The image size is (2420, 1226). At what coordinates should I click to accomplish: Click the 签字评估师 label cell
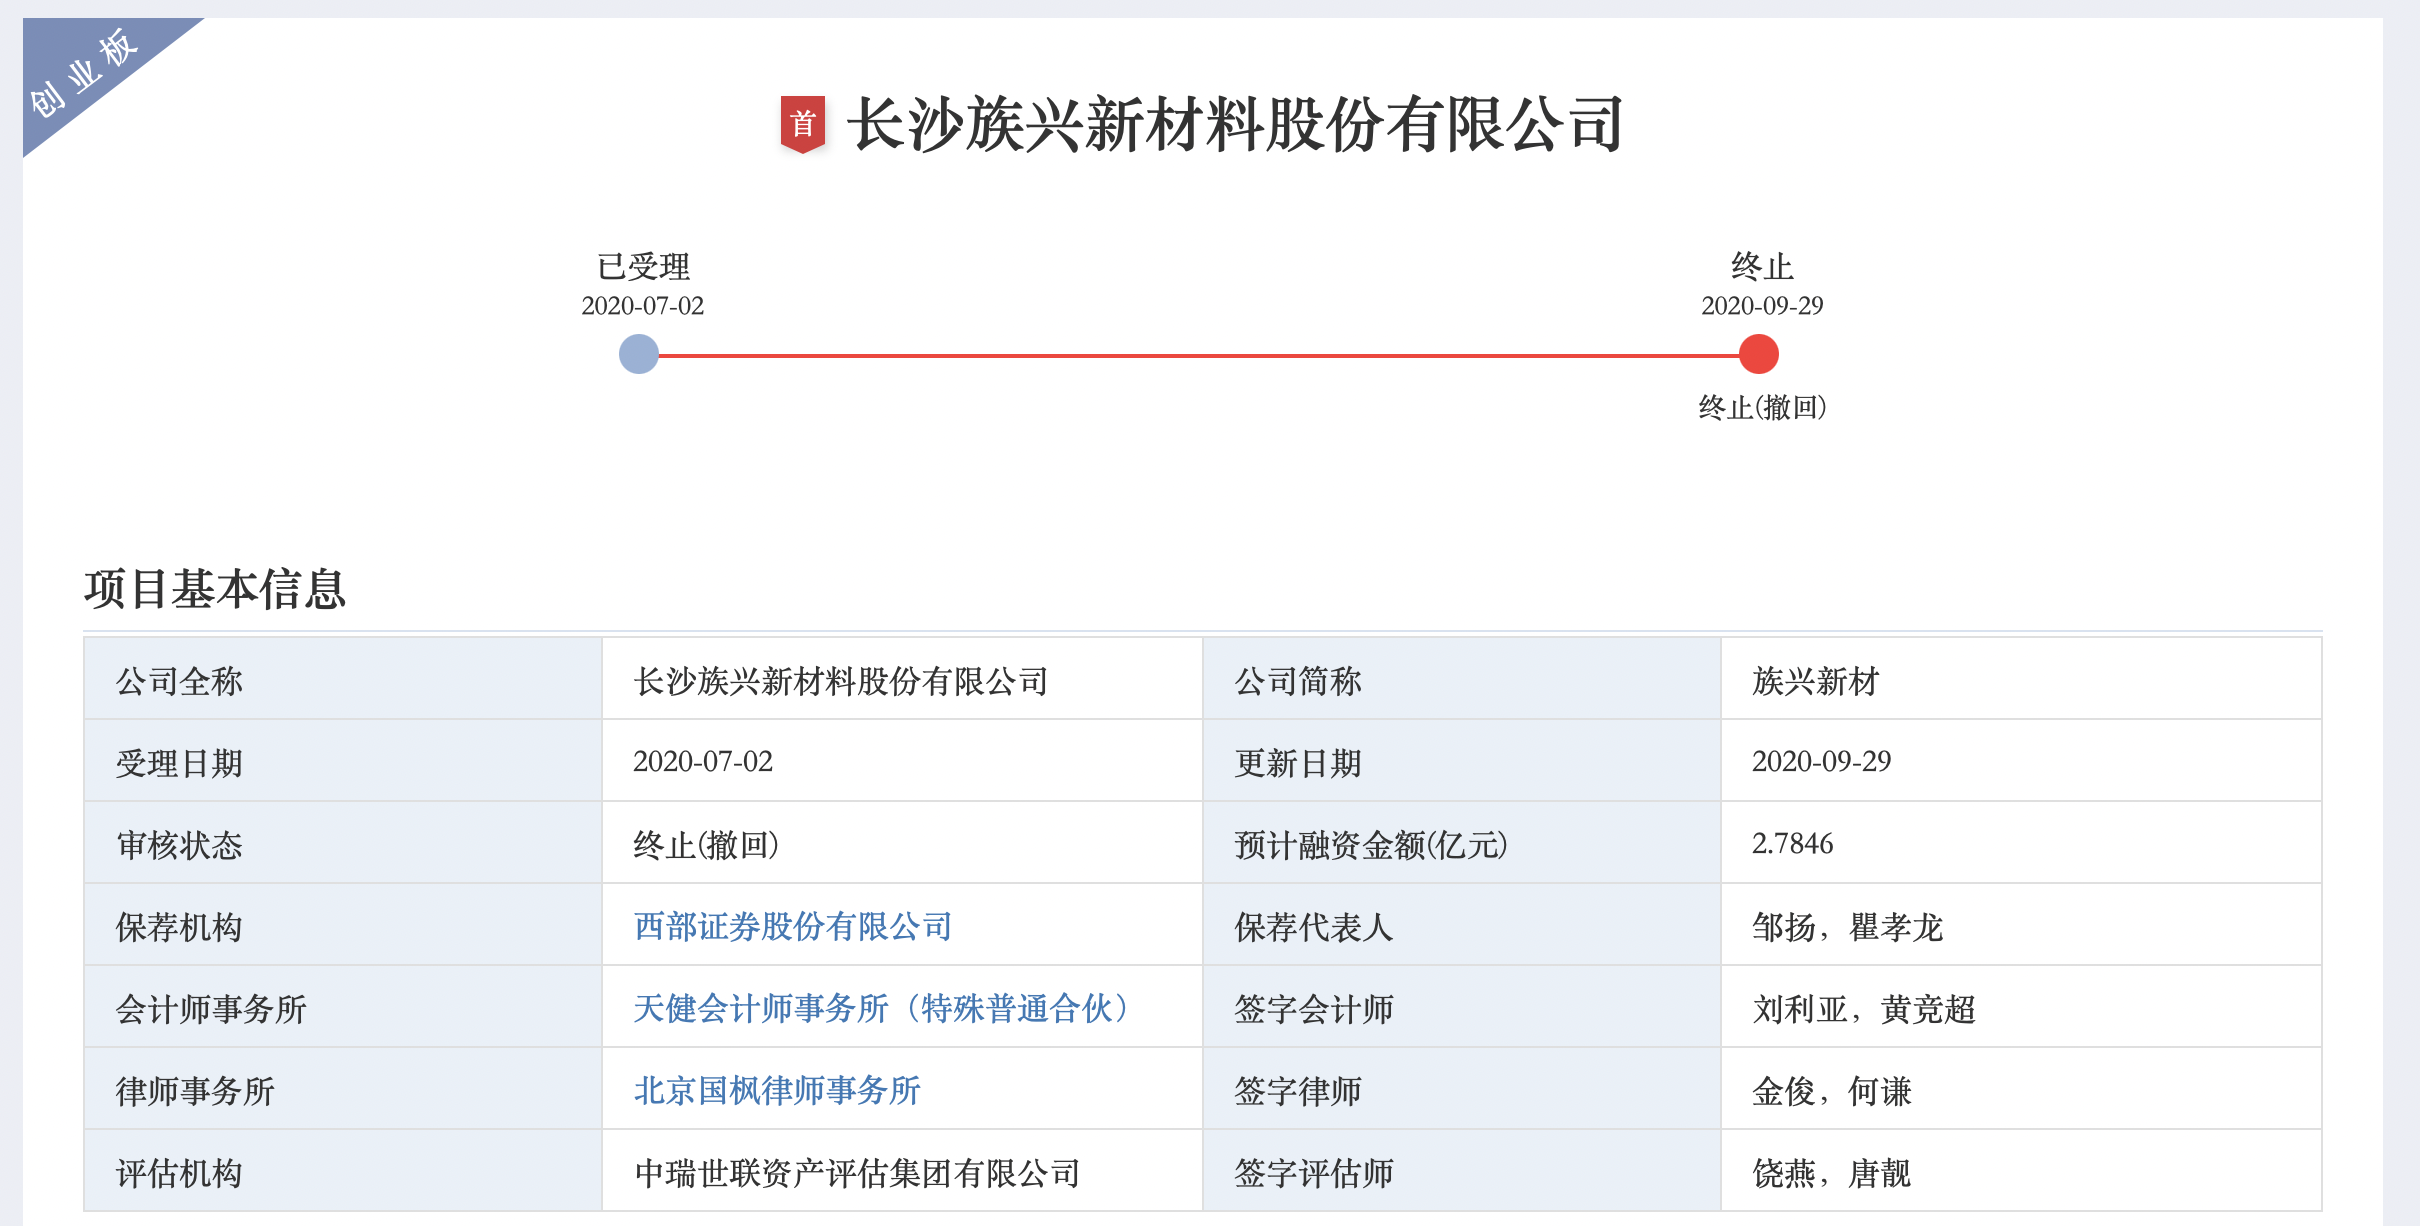[1462, 1170]
